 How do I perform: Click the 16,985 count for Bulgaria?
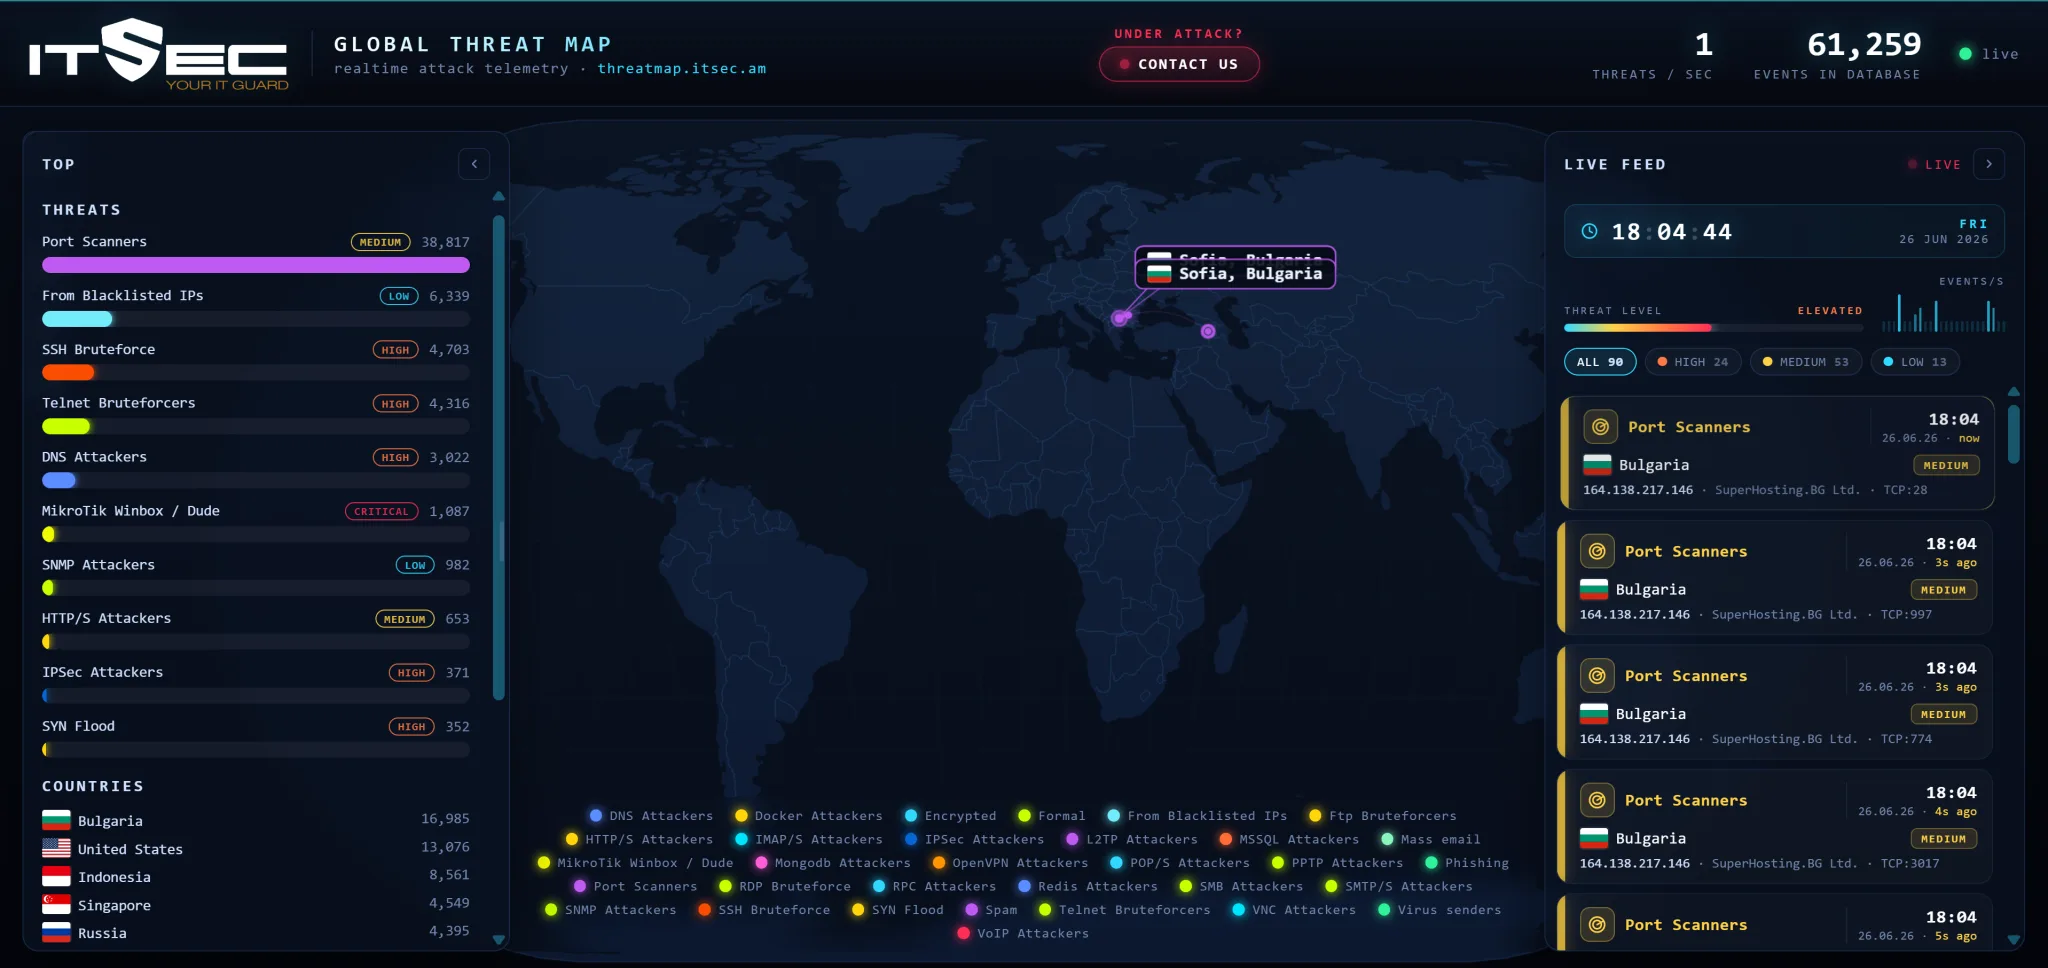(x=445, y=819)
